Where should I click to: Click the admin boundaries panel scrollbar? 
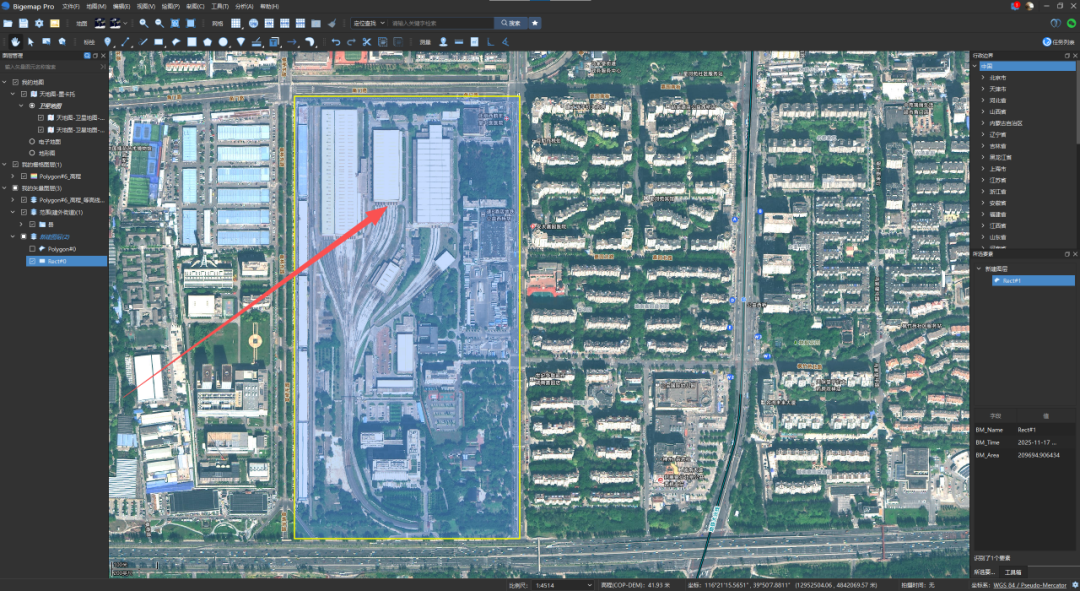point(1077,103)
